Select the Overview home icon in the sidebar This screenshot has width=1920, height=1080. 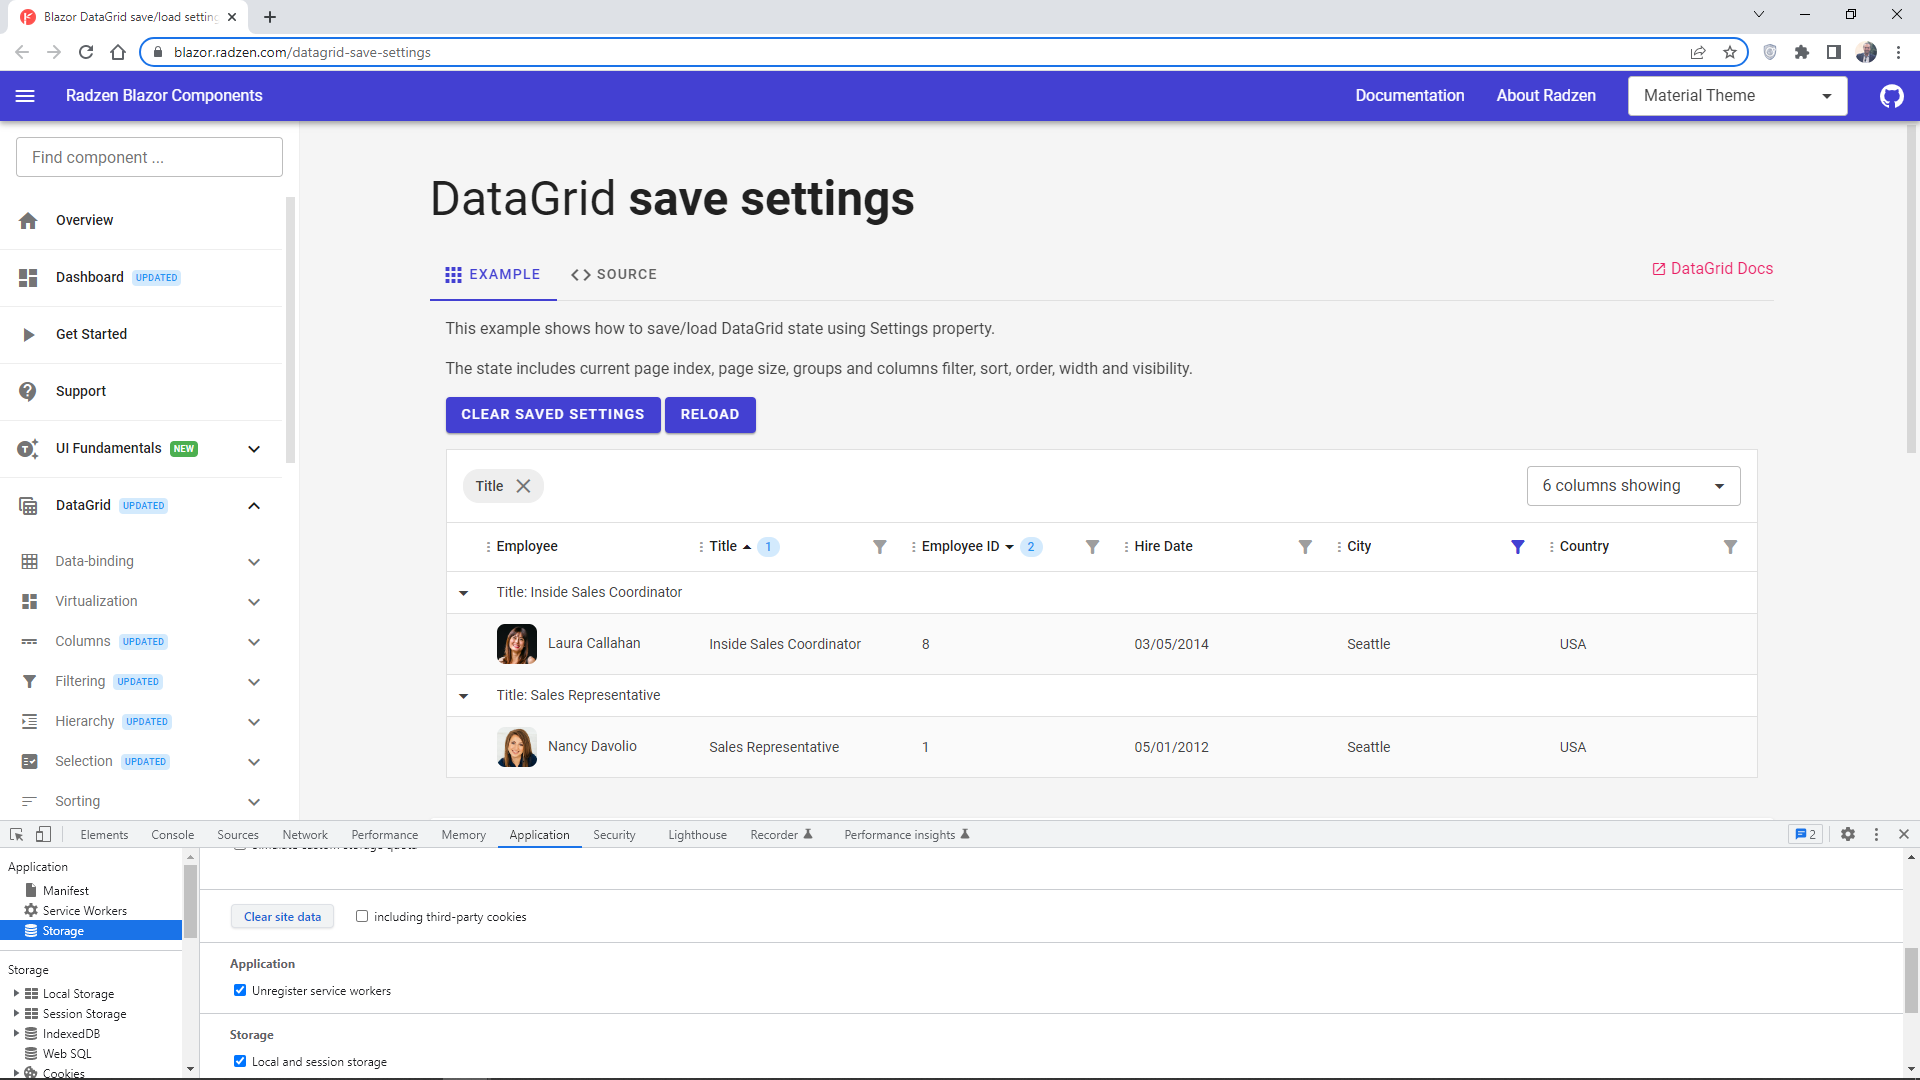tap(29, 220)
